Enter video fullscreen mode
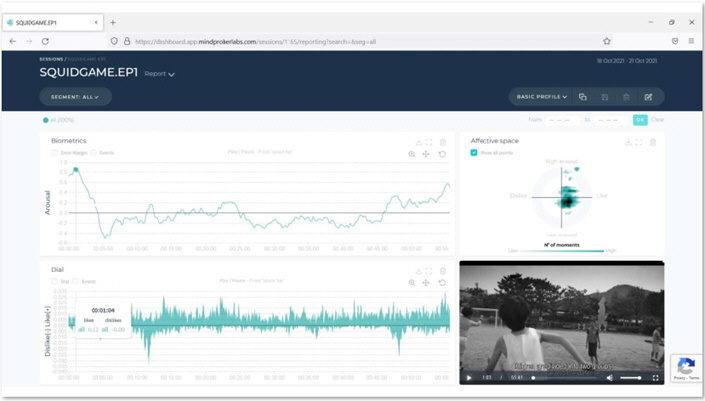The height and width of the screenshot is (401, 705). [656, 378]
